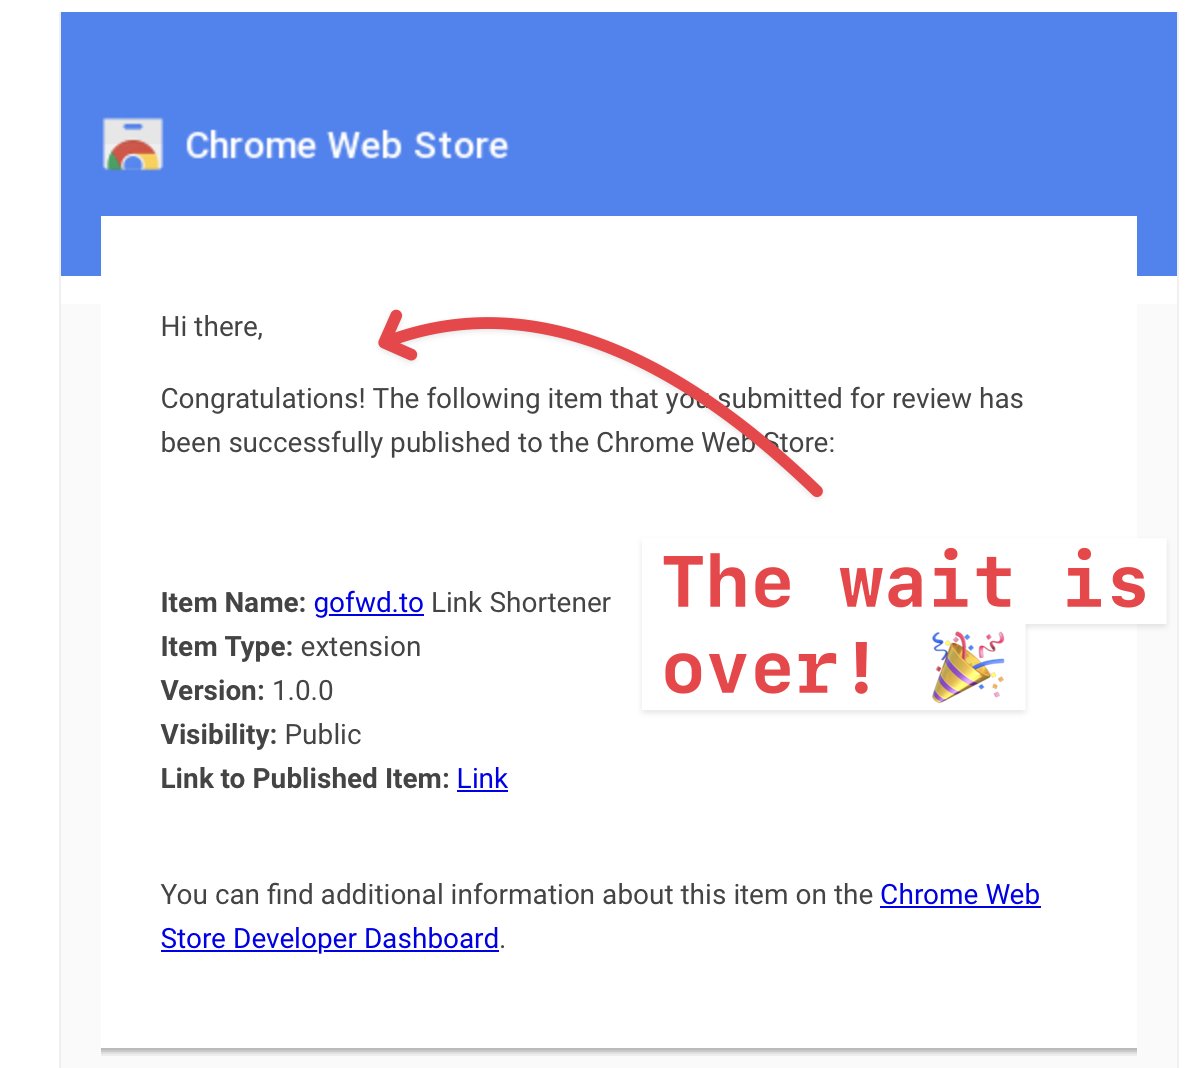Click the "Version:" label
Screen dimensions: 1198x1068
click(212, 691)
